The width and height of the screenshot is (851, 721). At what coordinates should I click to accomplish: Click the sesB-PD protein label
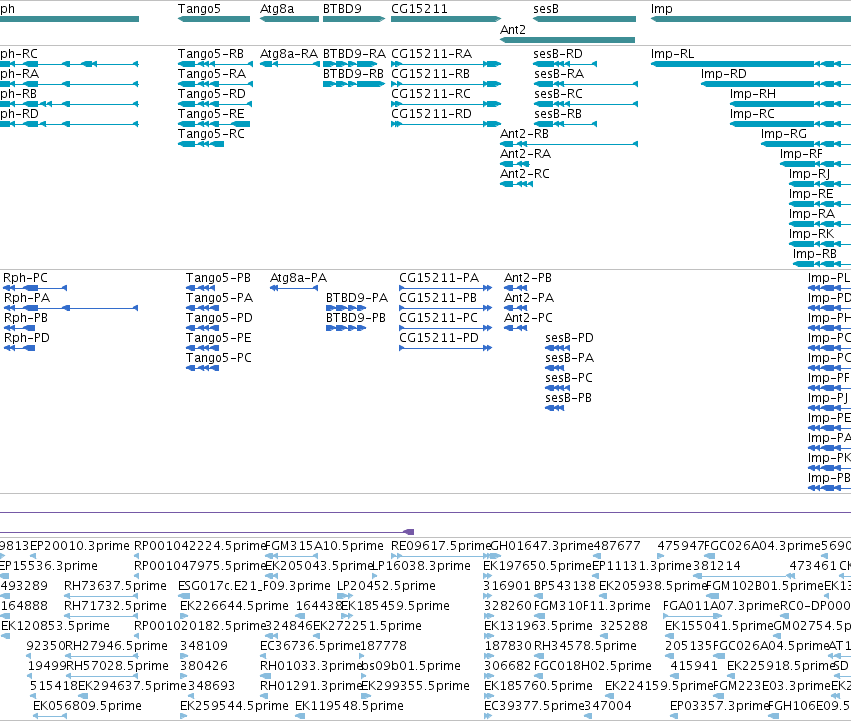[x=569, y=338]
